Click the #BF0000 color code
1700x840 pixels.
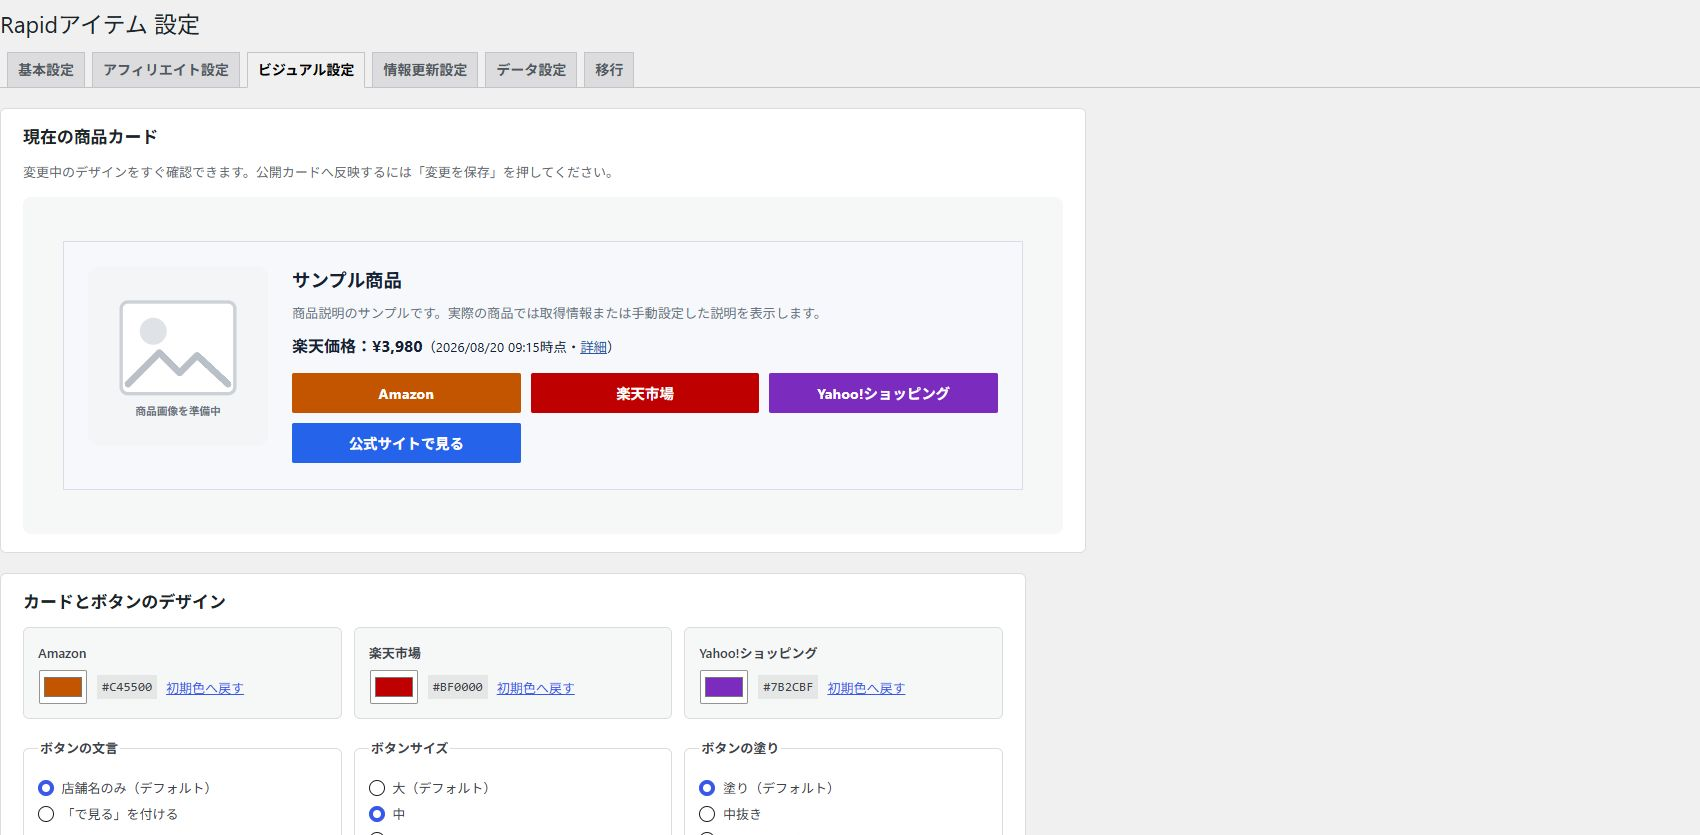coord(458,687)
